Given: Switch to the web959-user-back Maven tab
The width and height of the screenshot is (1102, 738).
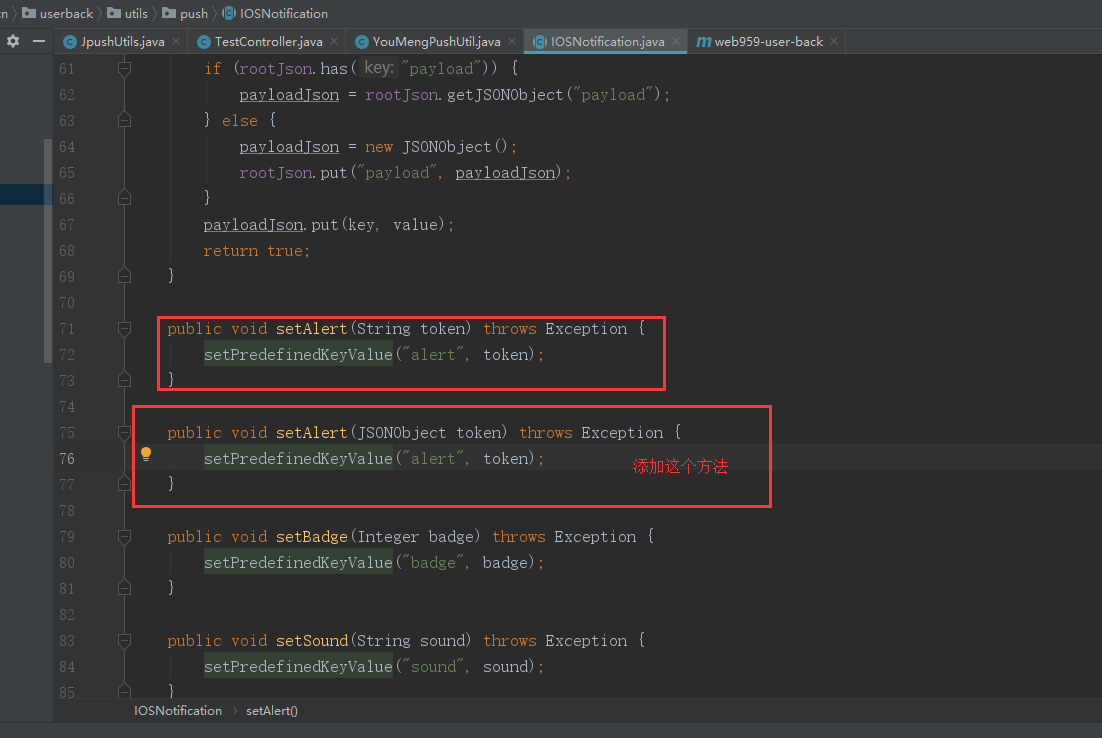Looking at the screenshot, I should click(768, 41).
